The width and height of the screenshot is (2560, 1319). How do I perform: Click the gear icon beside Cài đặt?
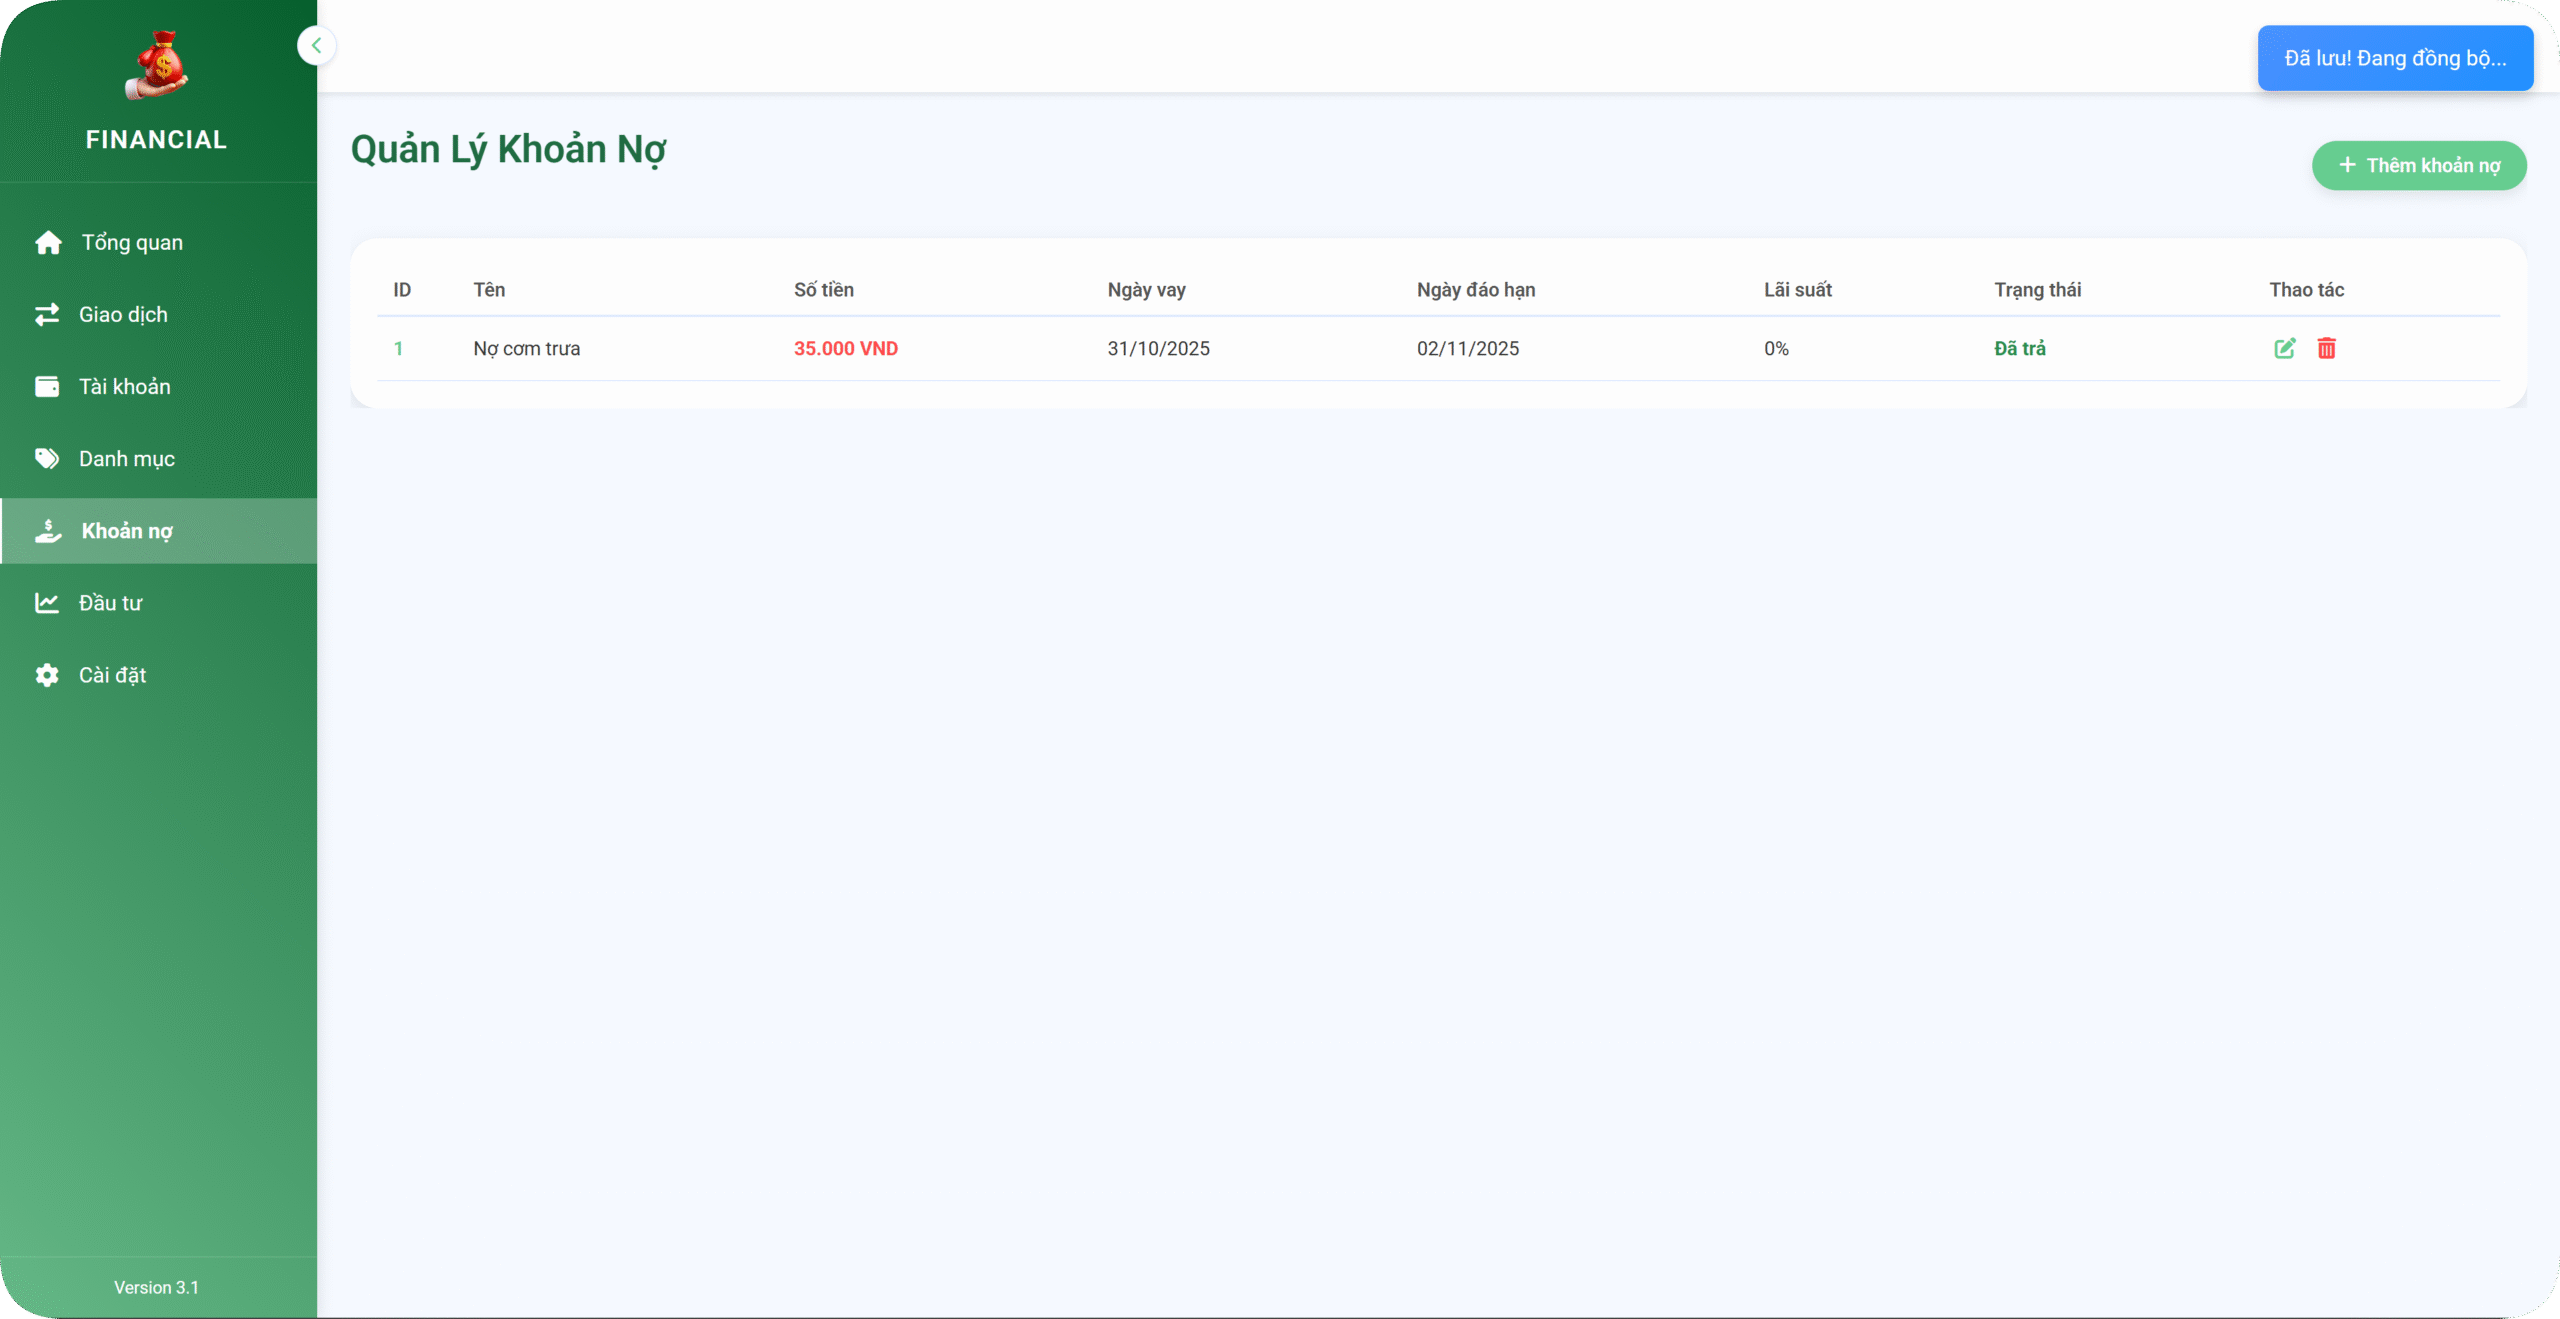47,675
